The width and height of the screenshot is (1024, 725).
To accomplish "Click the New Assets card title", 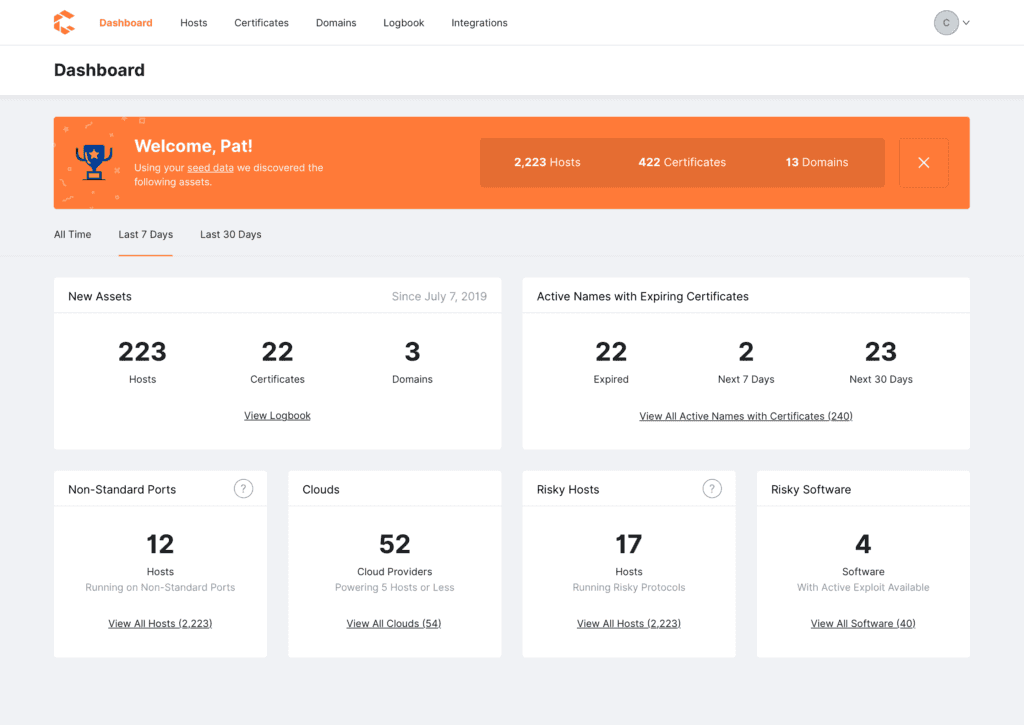I will point(100,297).
